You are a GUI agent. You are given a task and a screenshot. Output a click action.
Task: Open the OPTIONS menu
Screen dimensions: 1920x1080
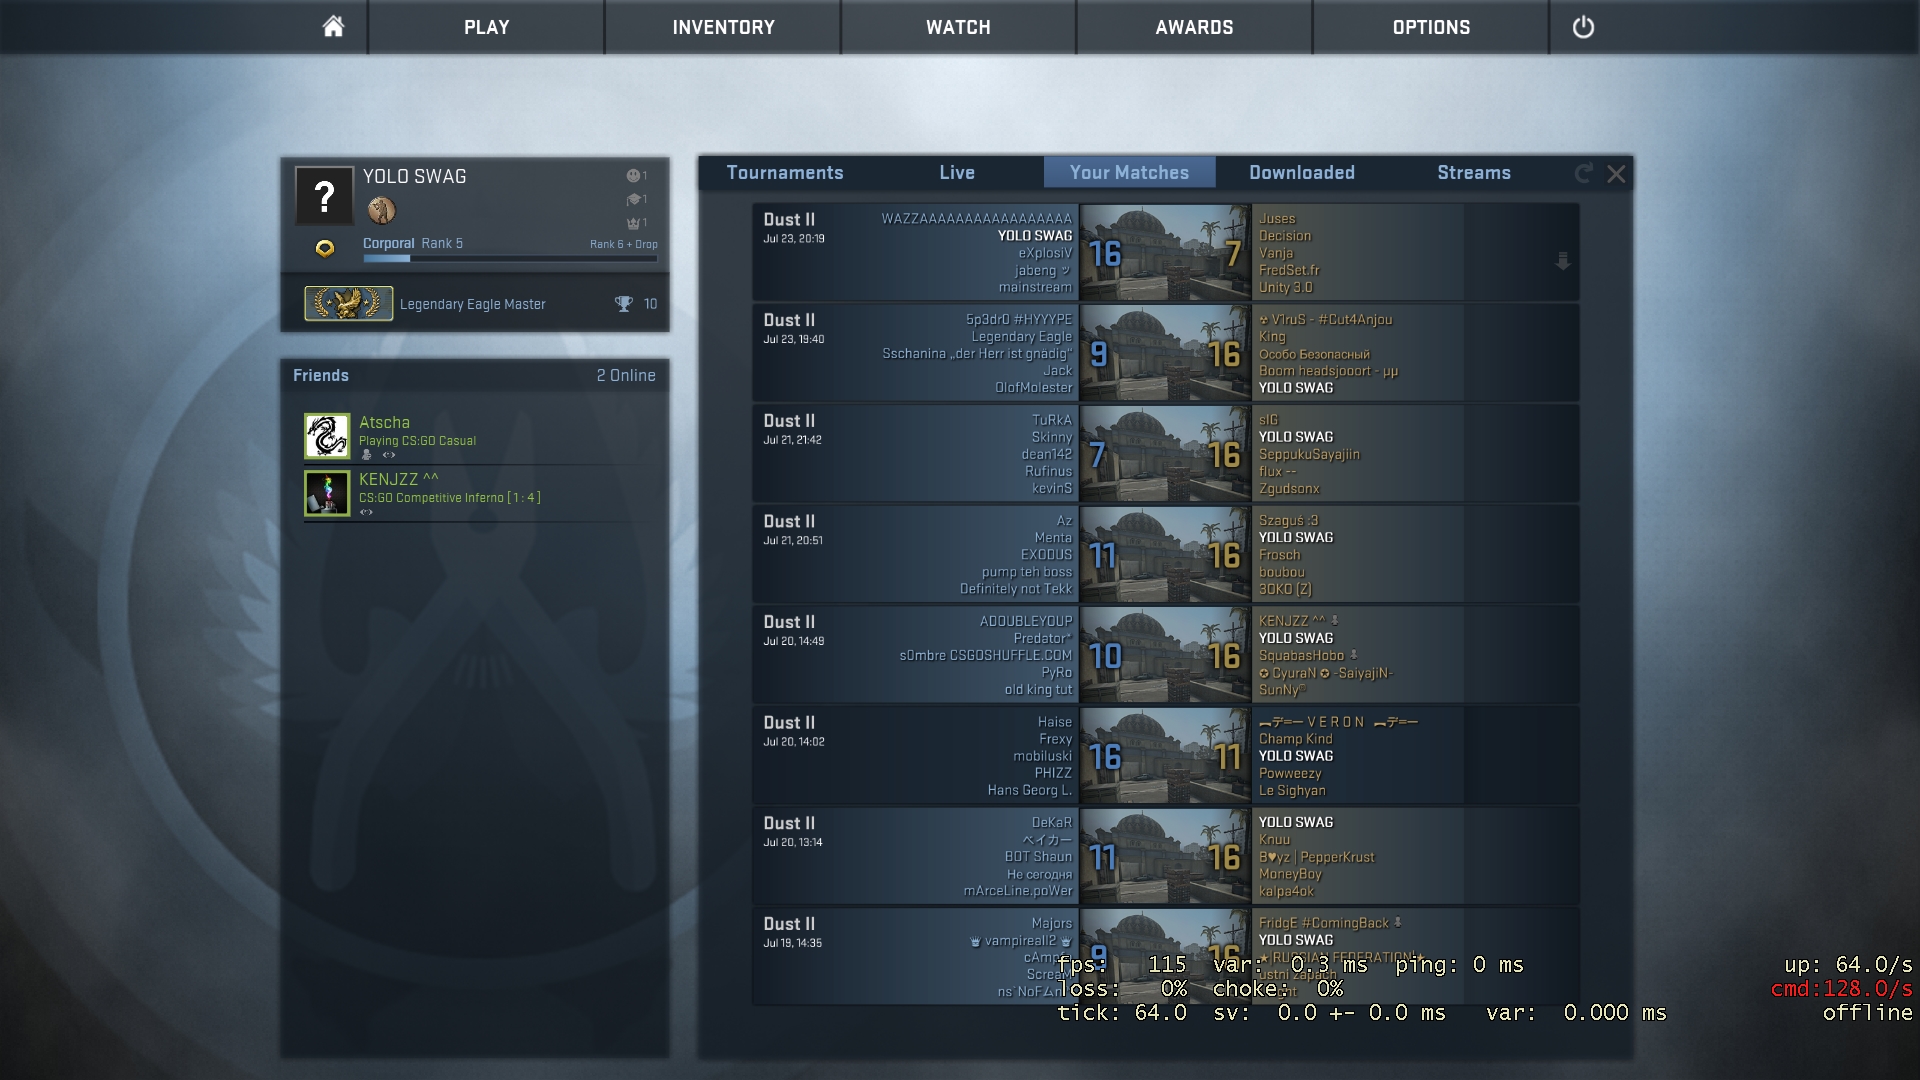click(x=1431, y=27)
